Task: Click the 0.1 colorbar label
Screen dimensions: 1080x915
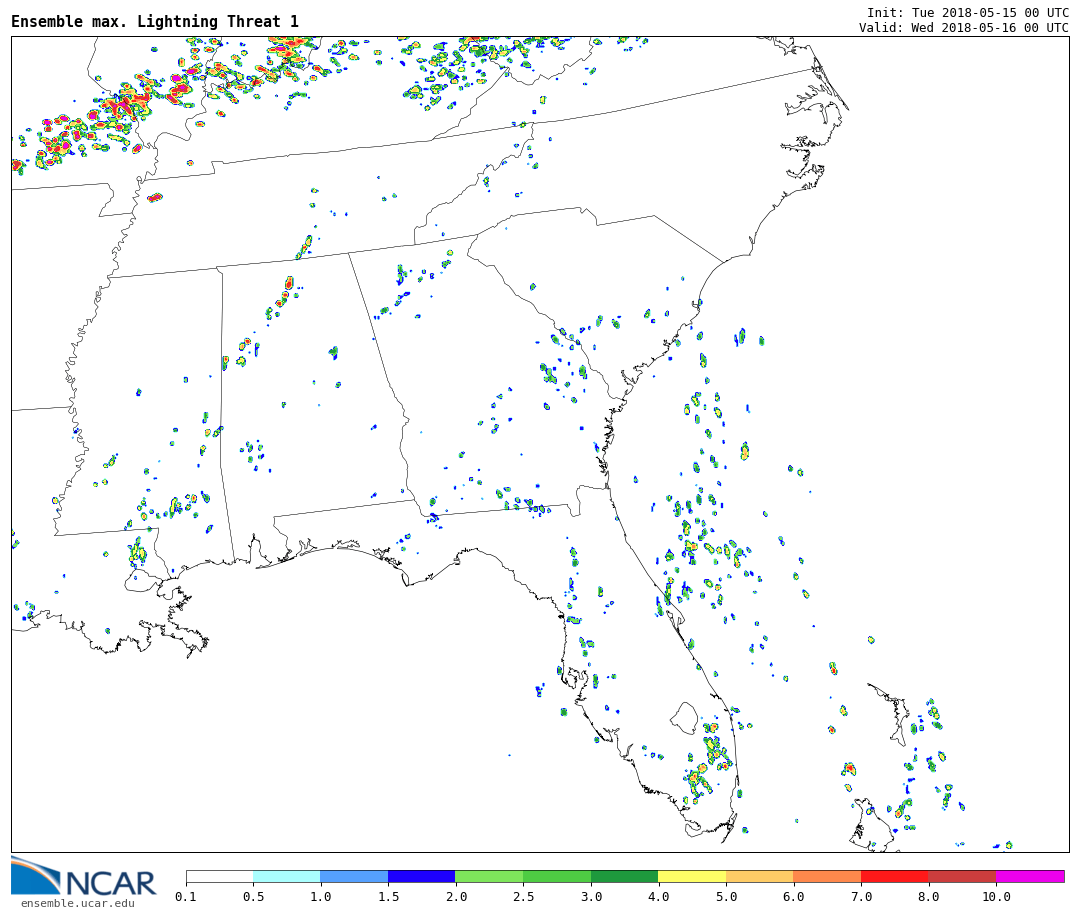Action: 186,897
